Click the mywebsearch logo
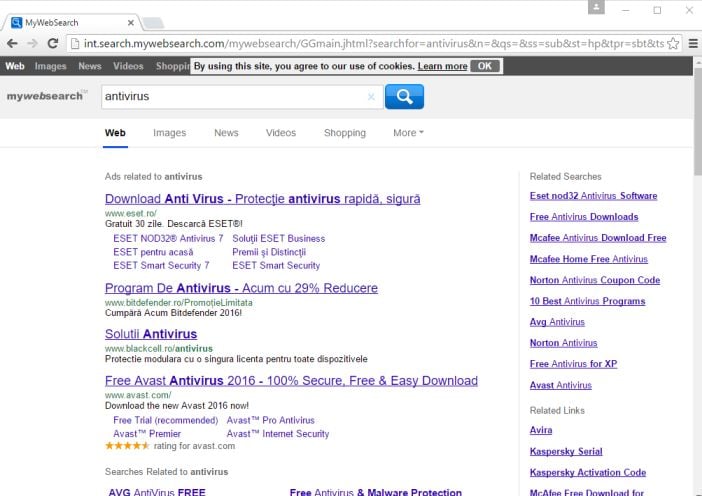The image size is (702, 496). click(45, 96)
